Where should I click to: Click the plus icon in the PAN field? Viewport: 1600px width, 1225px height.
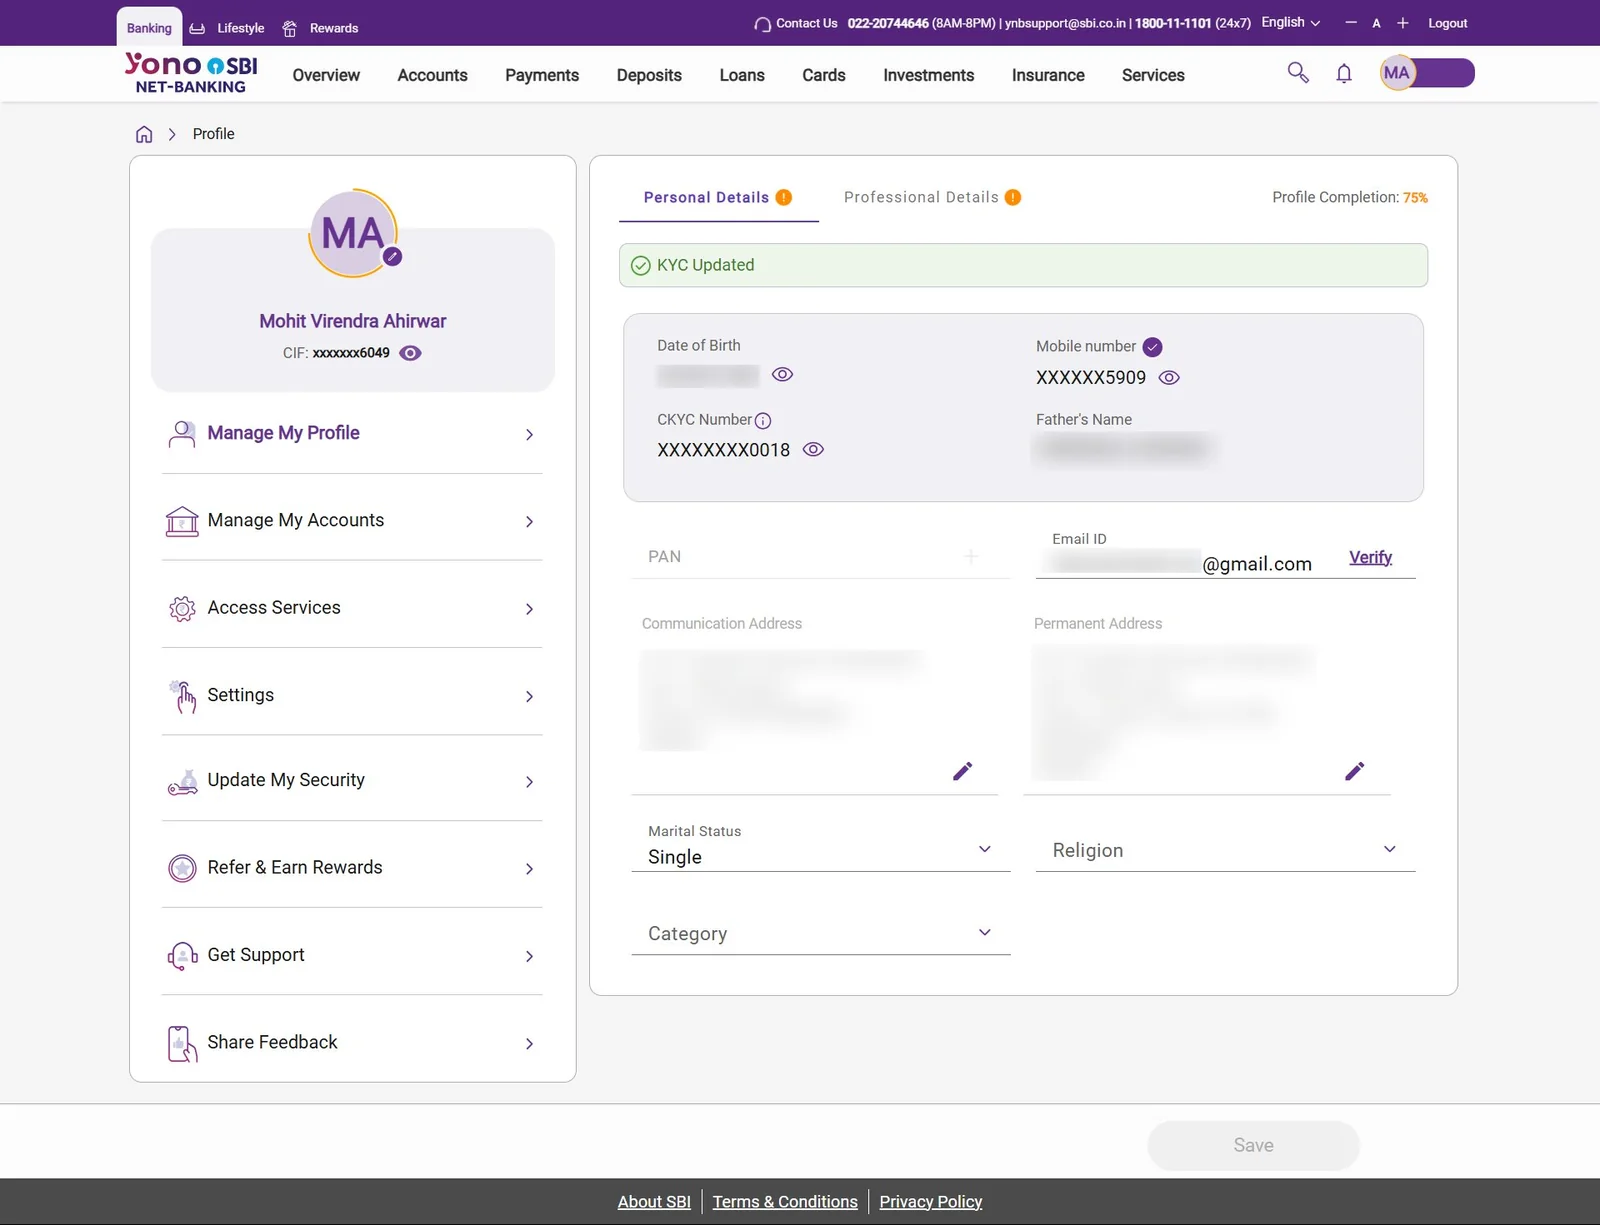coord(971,556)
